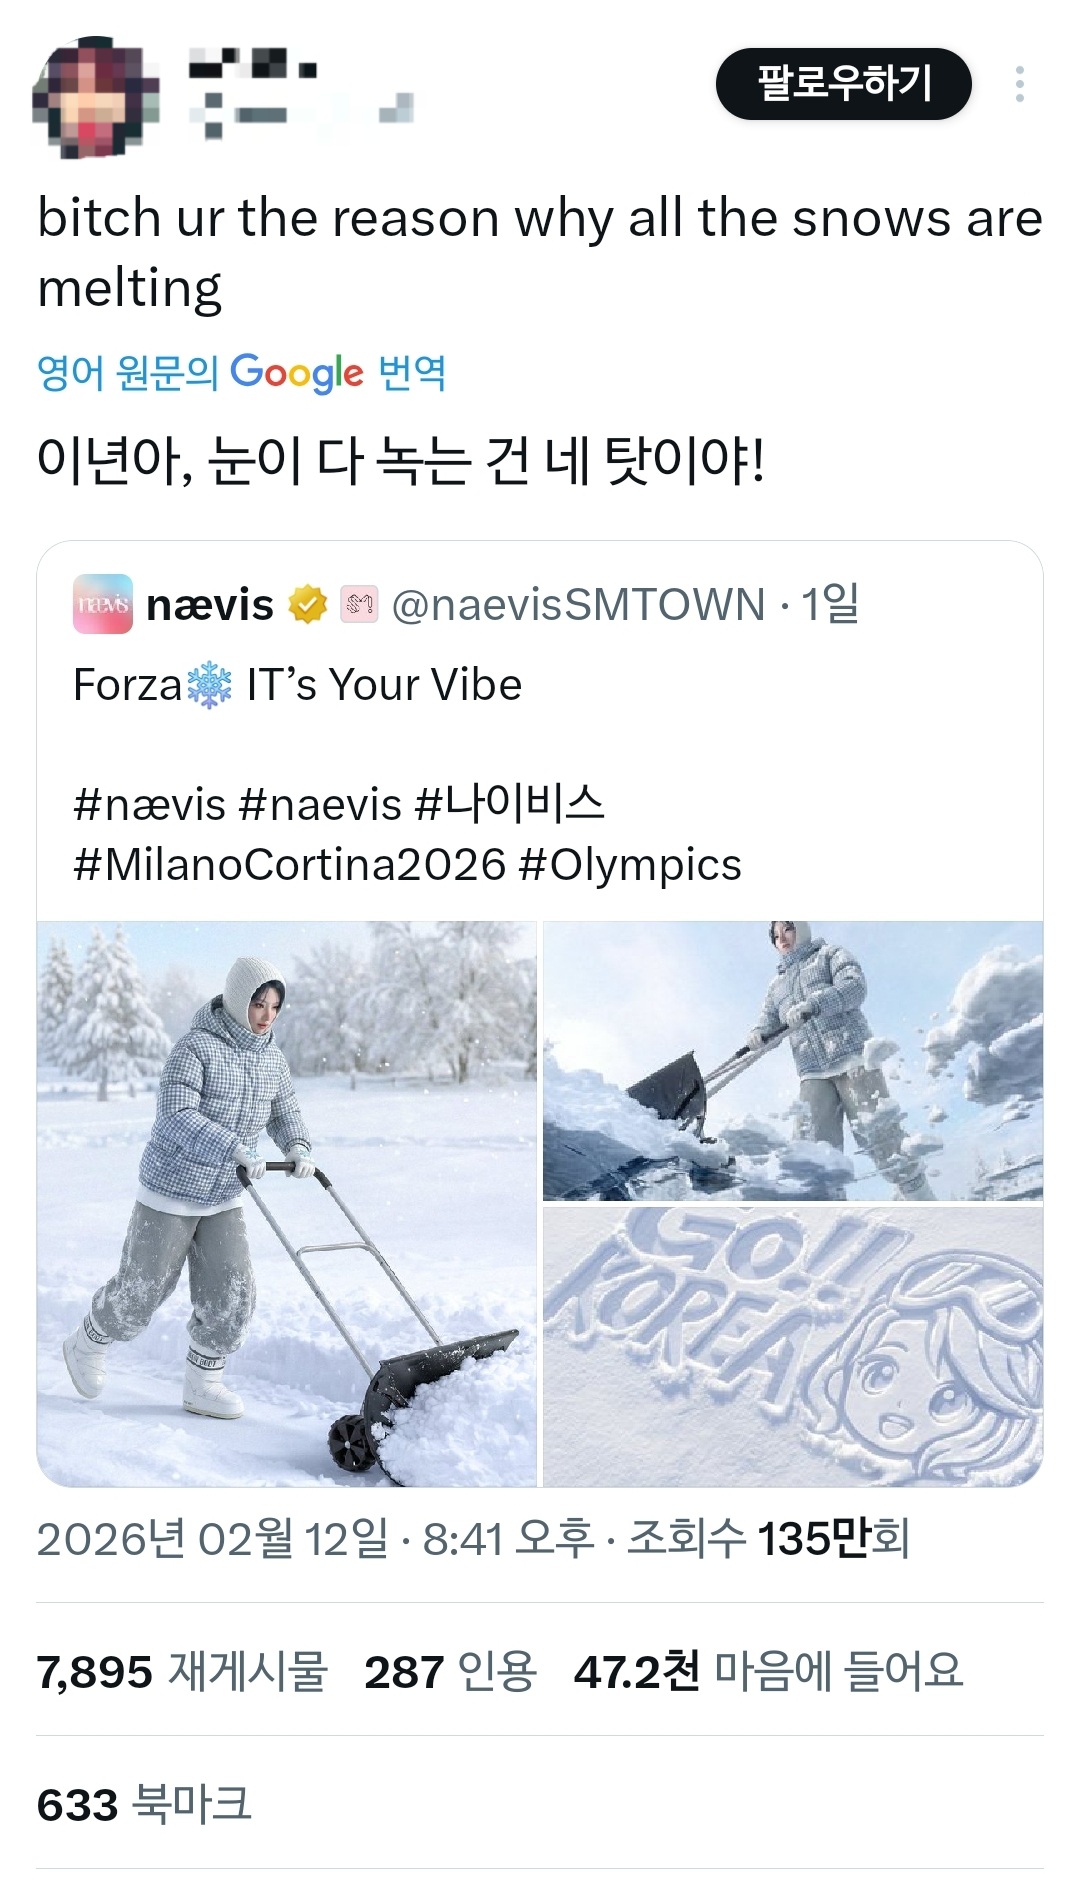Tap the 팔로우하기 follow button

pos(843,84)
